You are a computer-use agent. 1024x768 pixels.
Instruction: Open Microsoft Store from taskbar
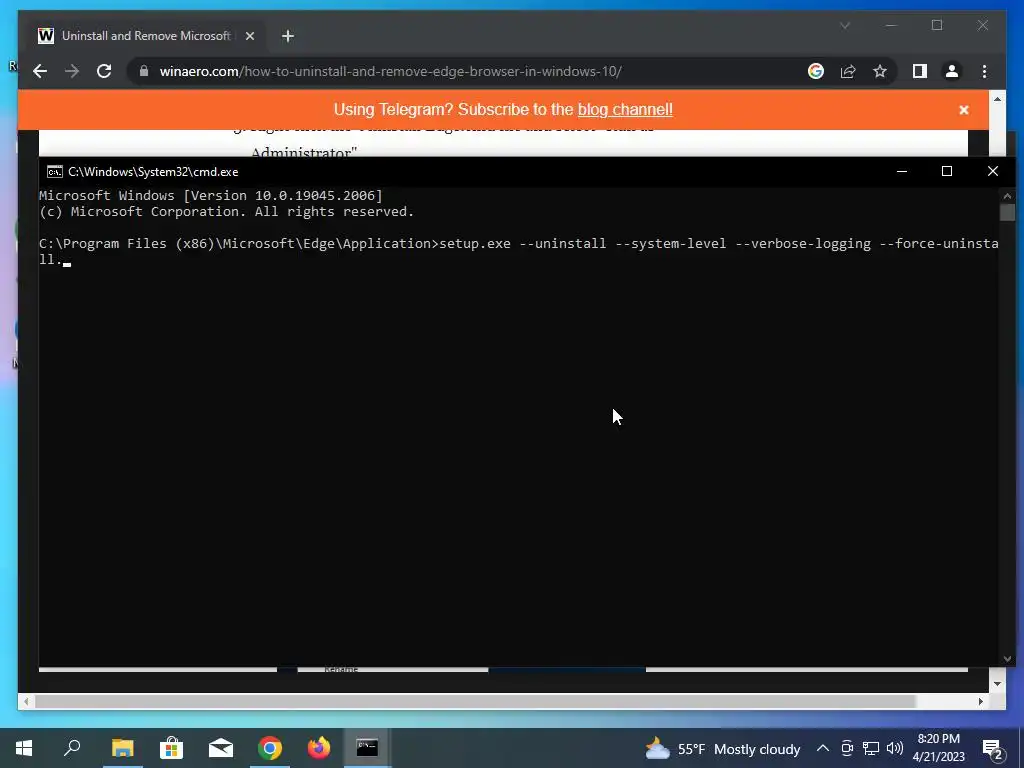click(x=172, y=748)
